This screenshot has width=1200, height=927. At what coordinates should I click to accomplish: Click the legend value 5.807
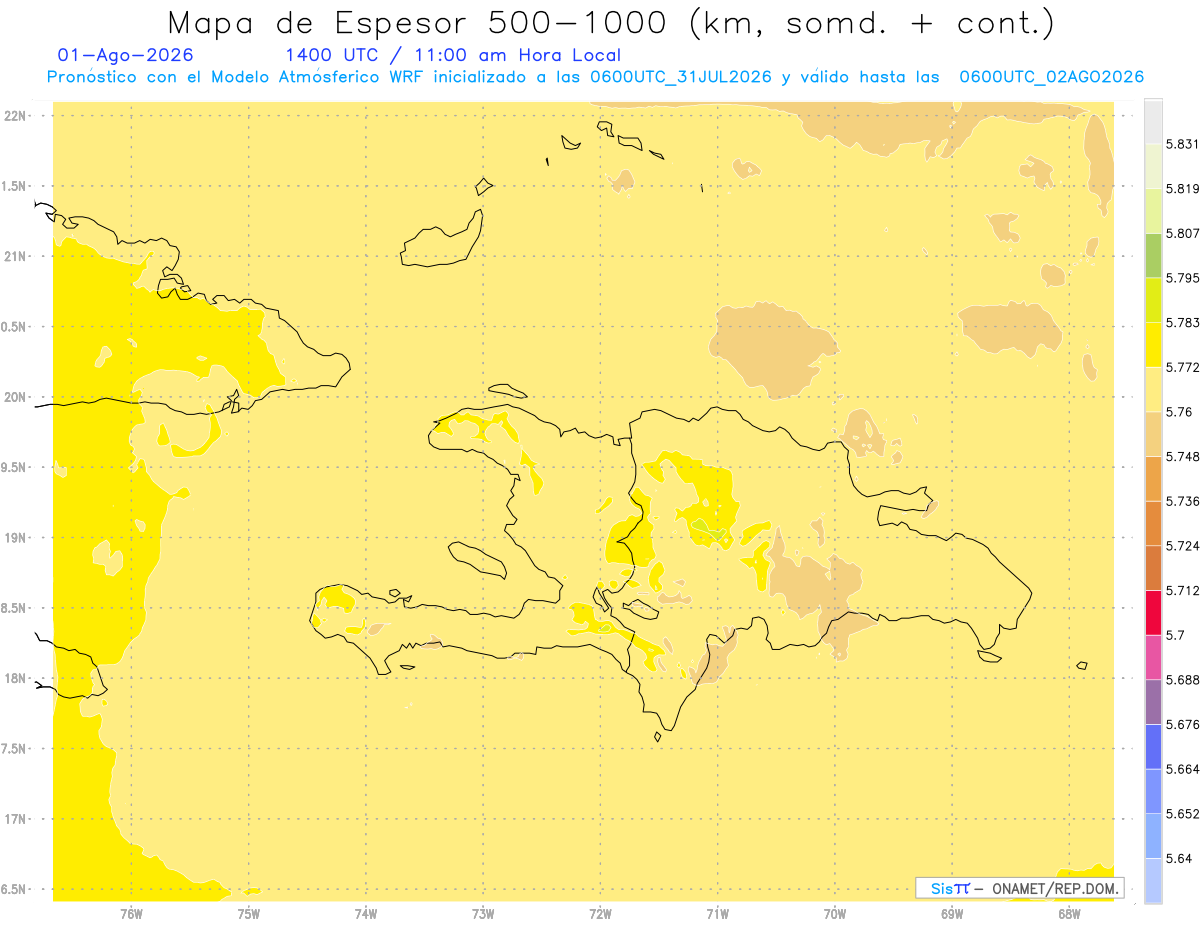(1183, 233)
